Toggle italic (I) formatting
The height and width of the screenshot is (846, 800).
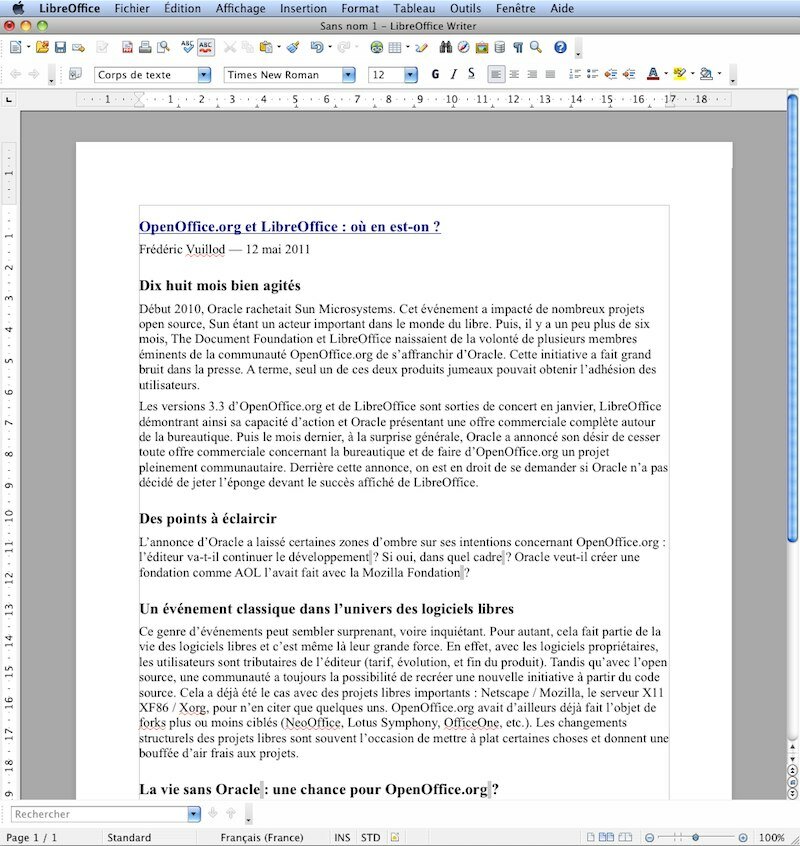[454, 74]
